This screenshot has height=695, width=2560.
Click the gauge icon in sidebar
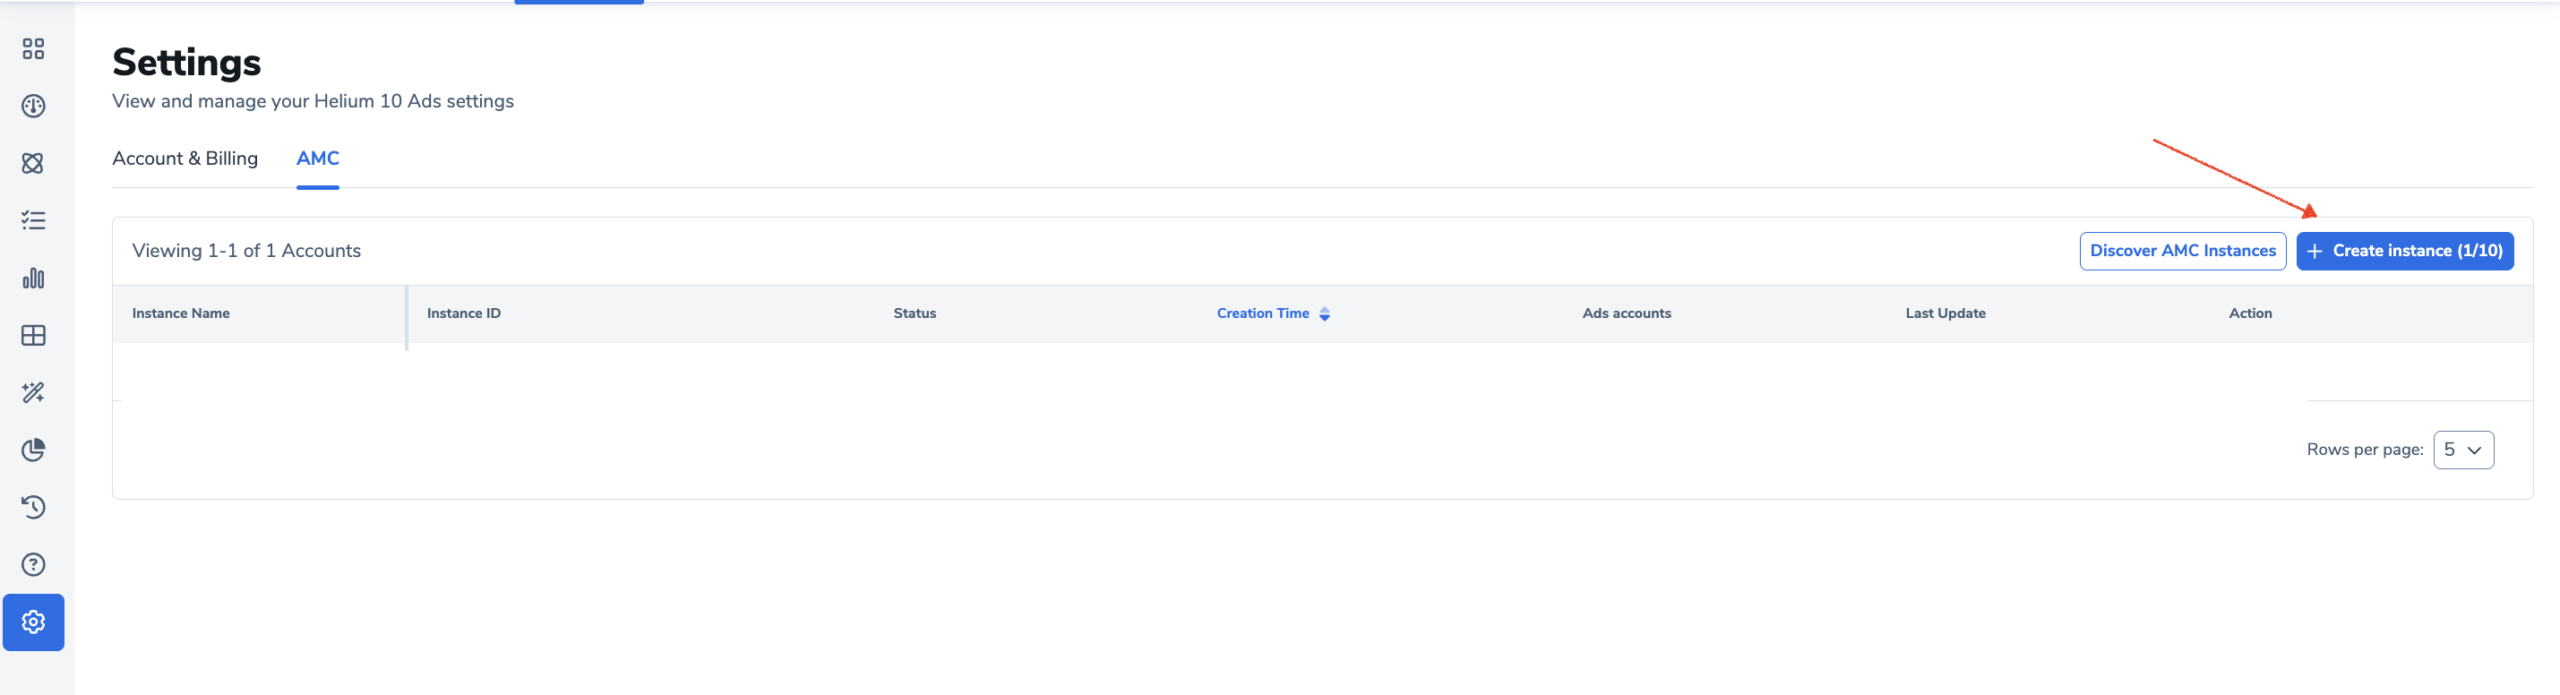click(x=33, y=106)
